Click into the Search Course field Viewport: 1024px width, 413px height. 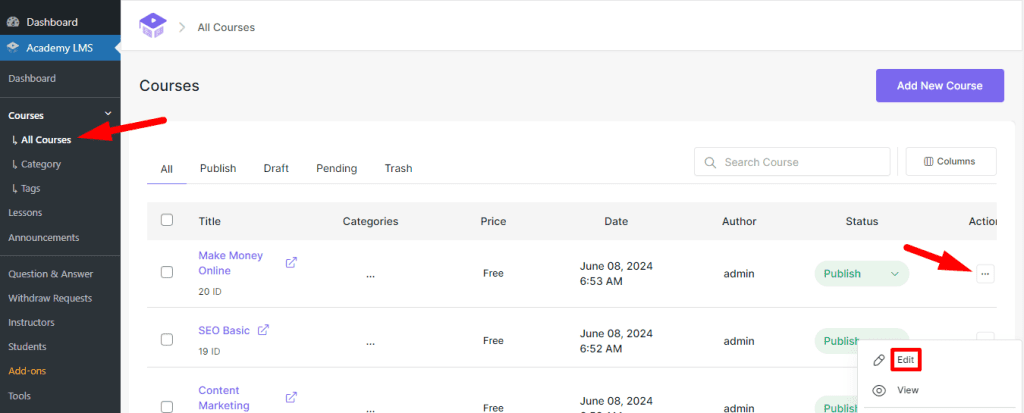click(800, 162)
